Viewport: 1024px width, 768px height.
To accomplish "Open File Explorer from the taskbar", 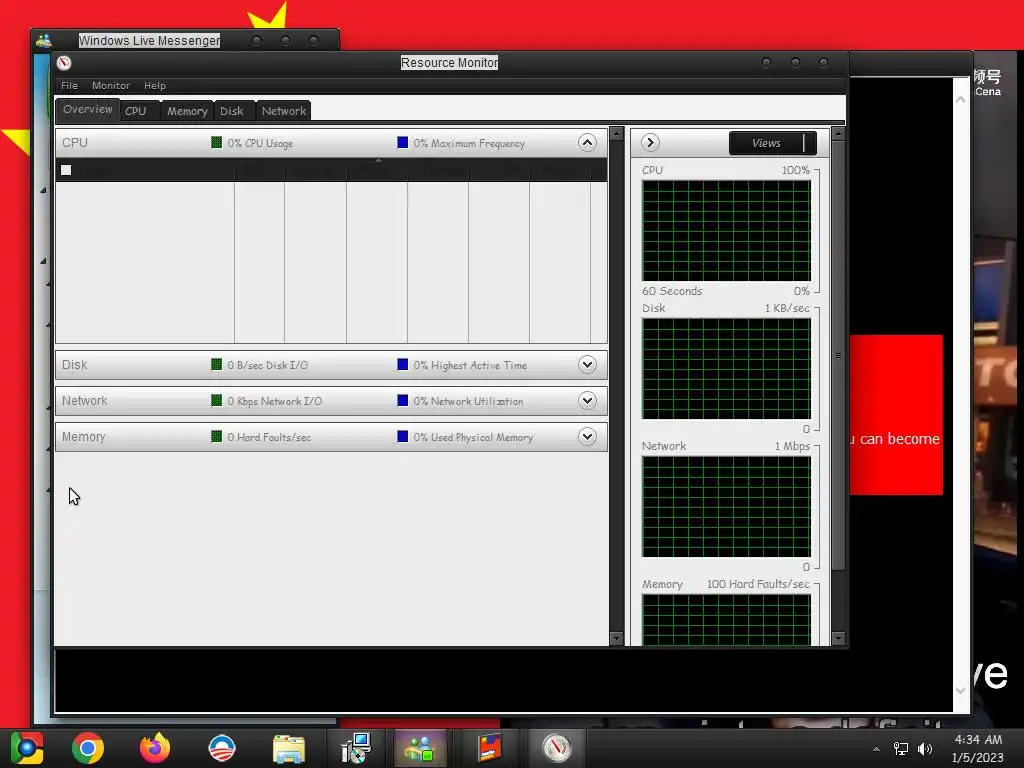I will point(289,748).
